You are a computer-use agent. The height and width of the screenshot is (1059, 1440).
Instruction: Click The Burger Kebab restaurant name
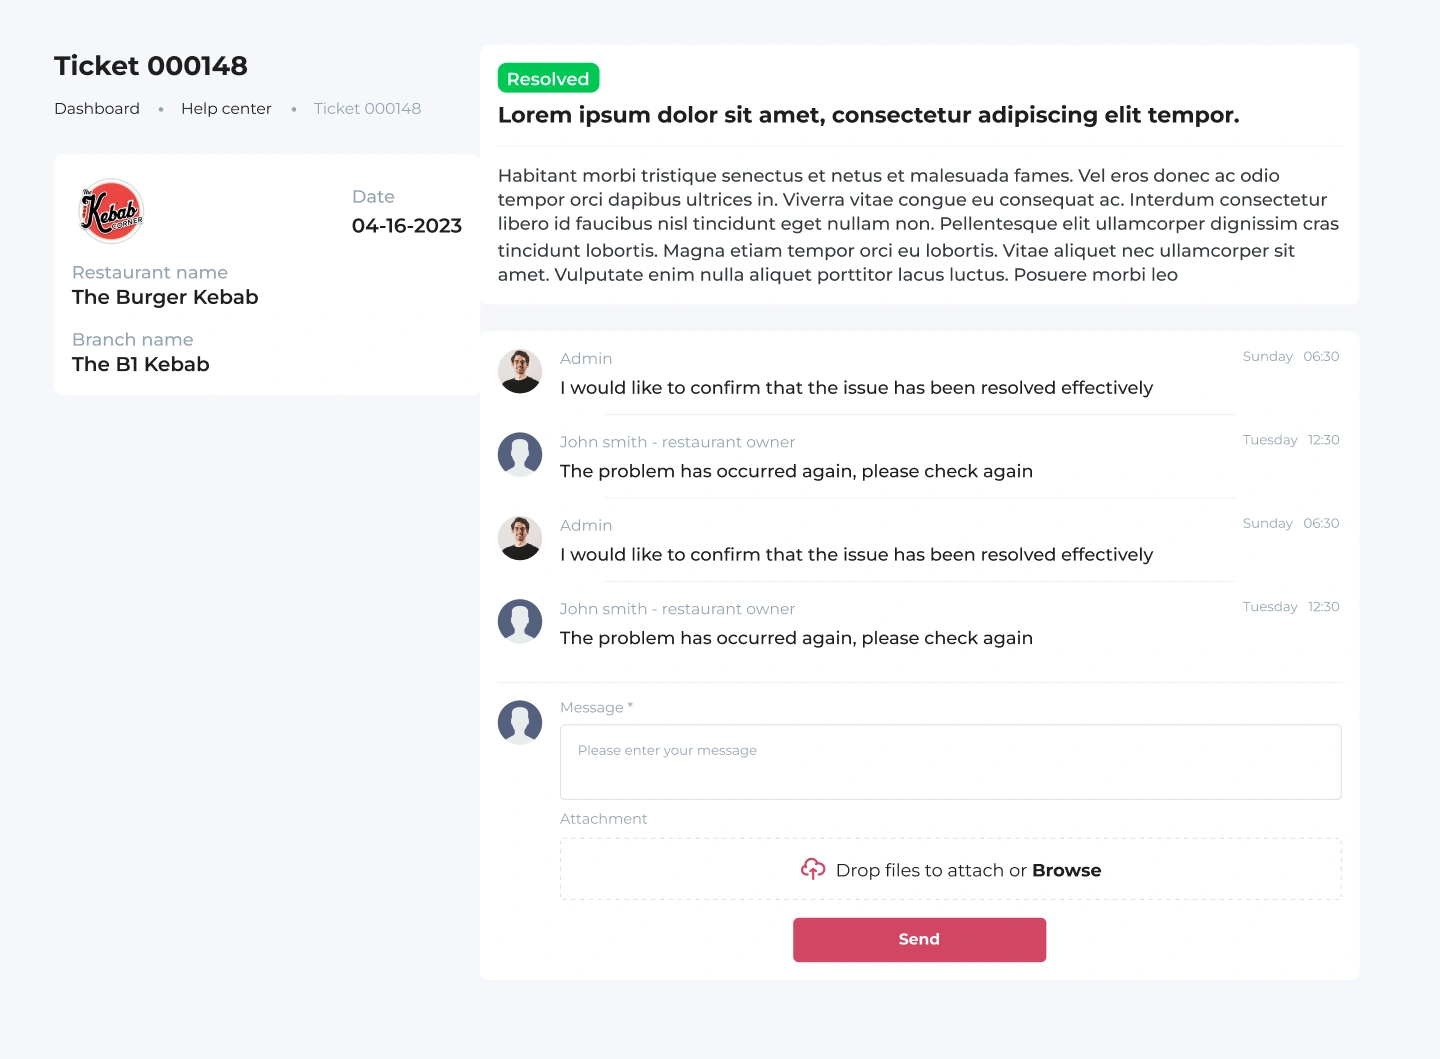point(165,297)
